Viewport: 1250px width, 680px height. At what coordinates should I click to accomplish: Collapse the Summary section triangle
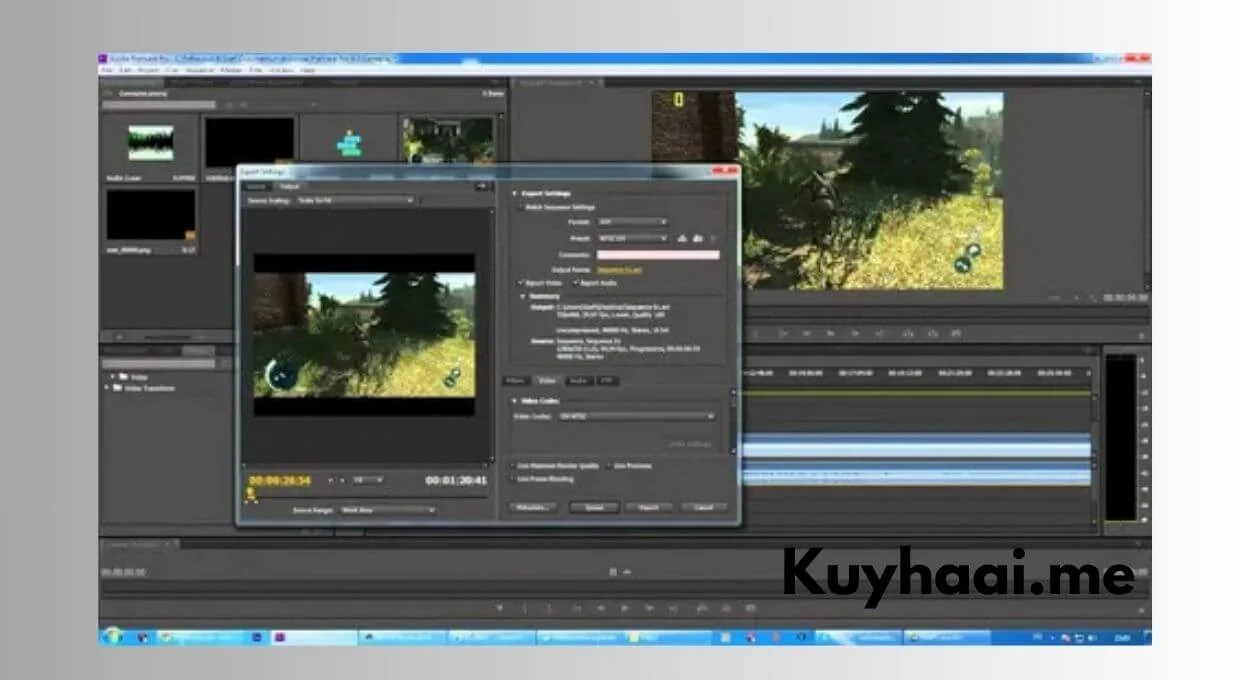[x=522, y=296]
